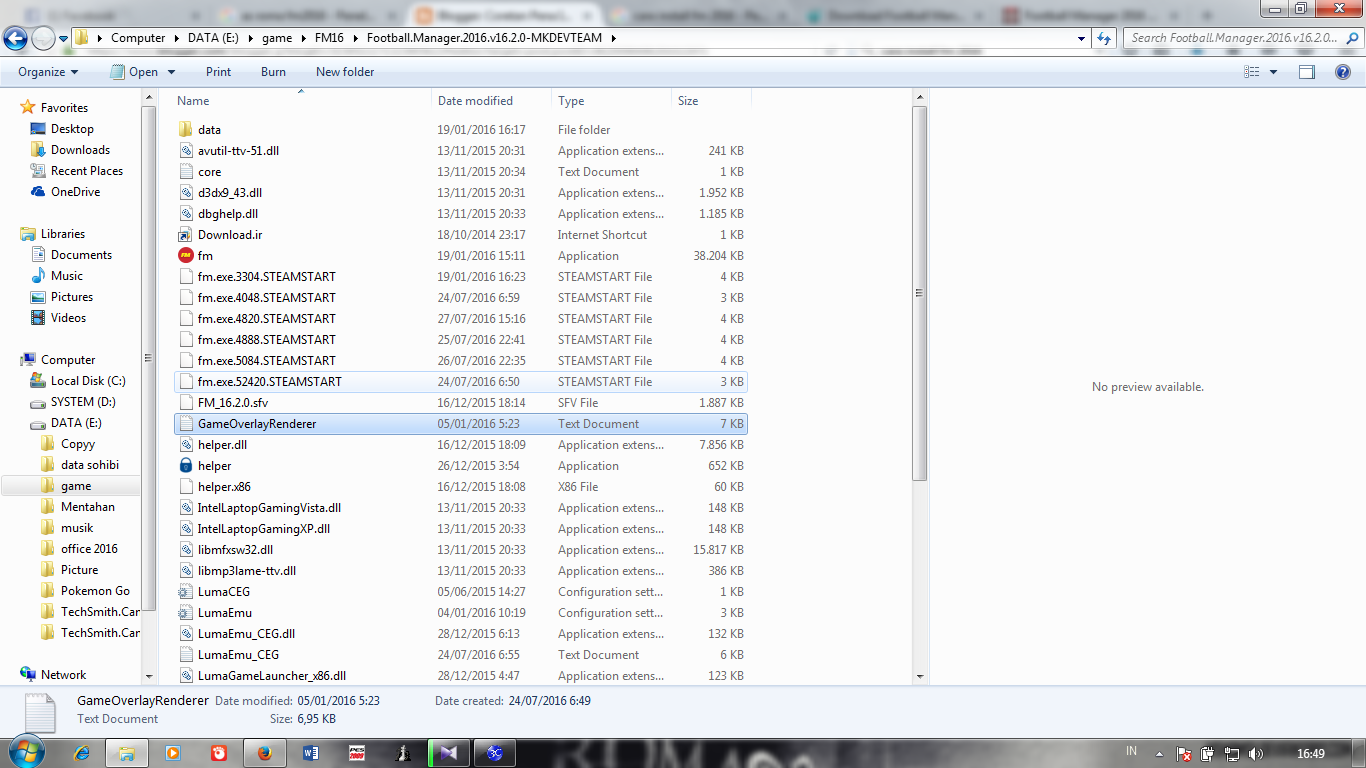Select Local Disk (C:) drive

[x=88, y=381]
